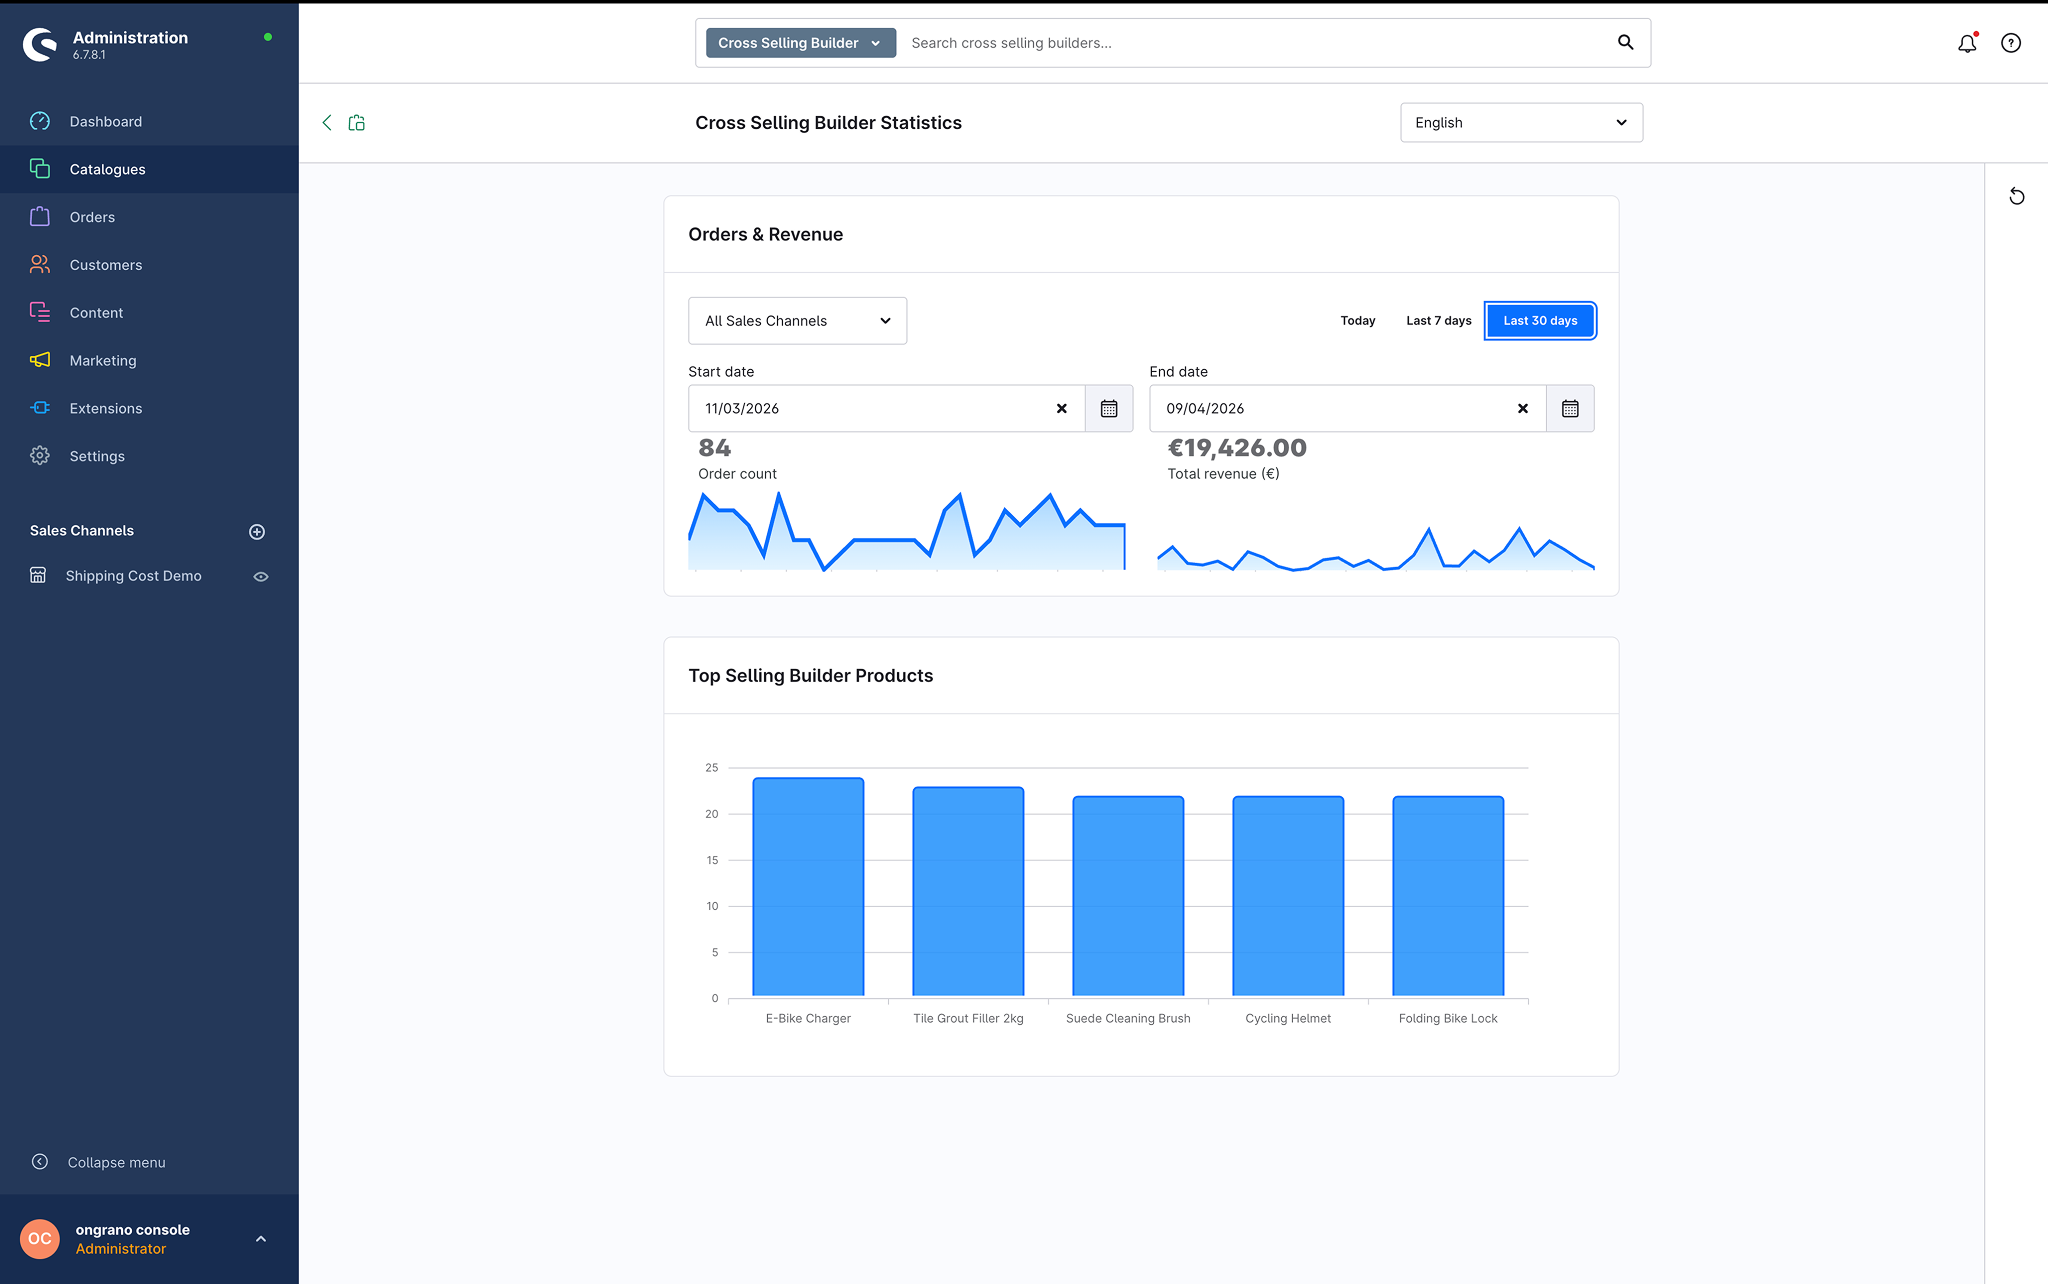The image size is (2048, 1284).
Task: Clear the Start date value
Action: coord(1062,409)
